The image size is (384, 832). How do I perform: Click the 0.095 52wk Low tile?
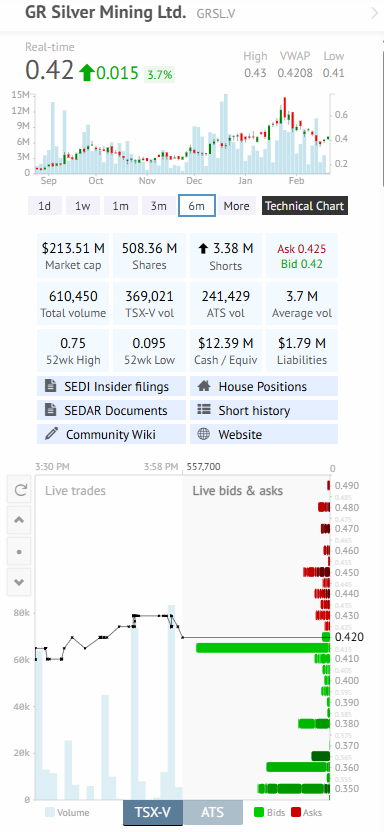coord(150,350)
